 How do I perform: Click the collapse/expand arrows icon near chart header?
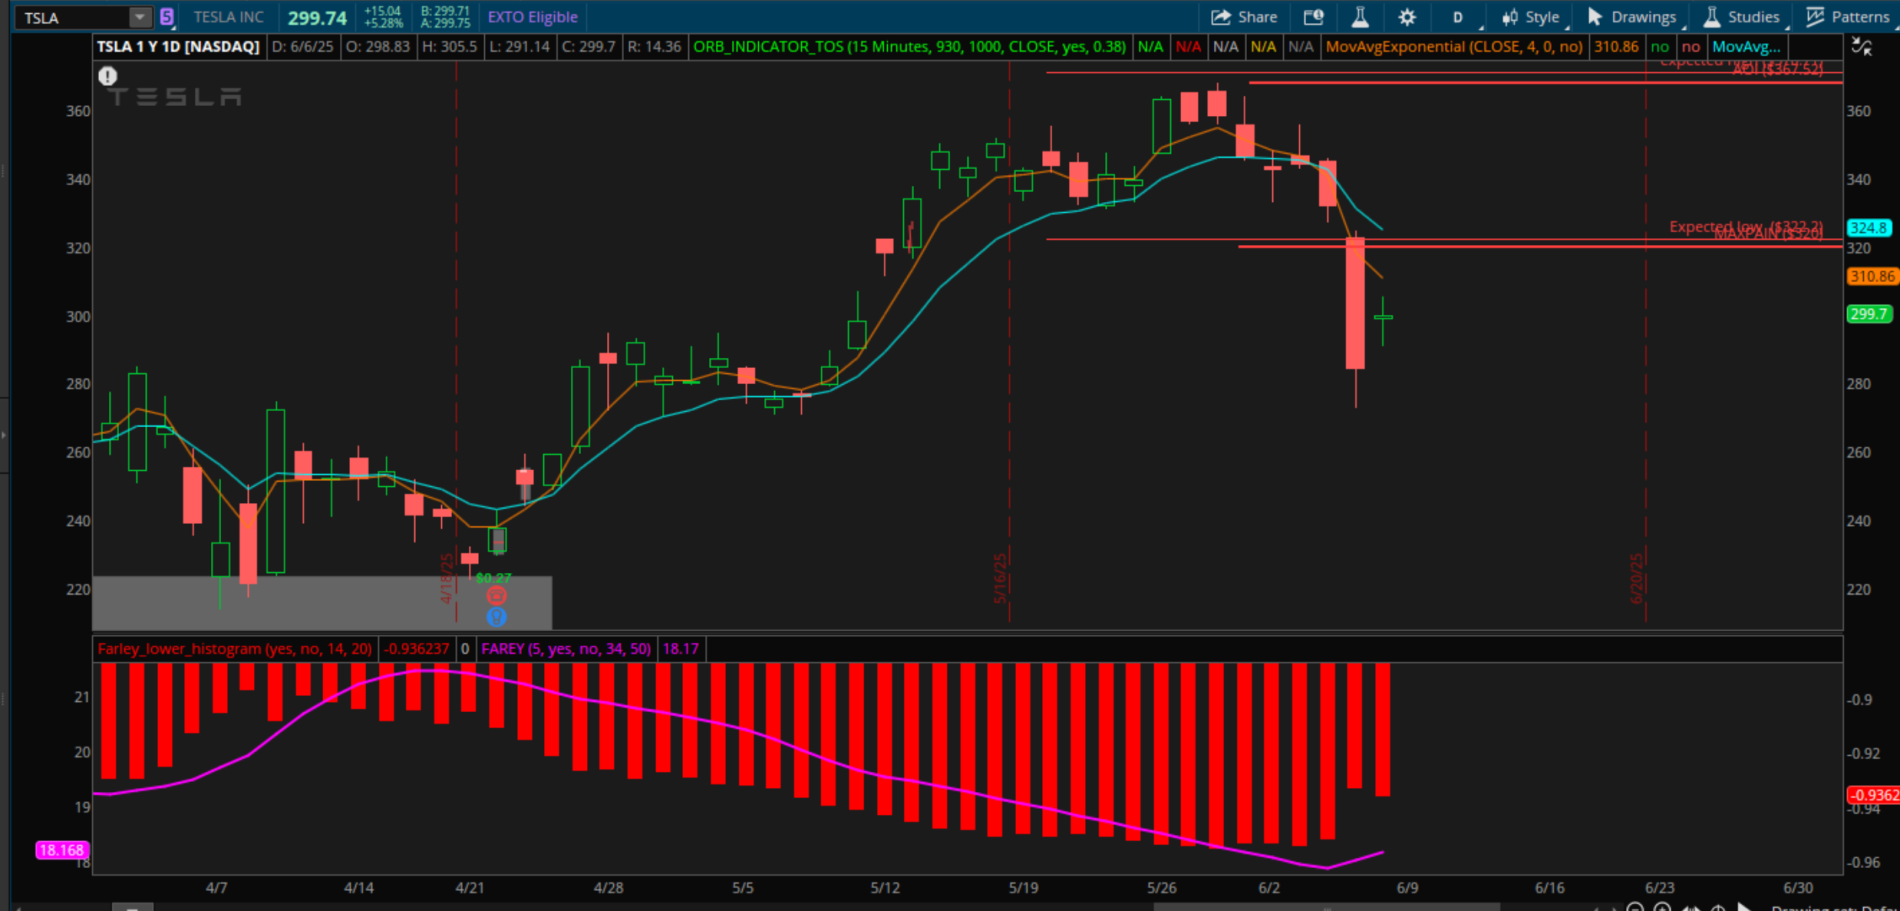point(1861,46)
